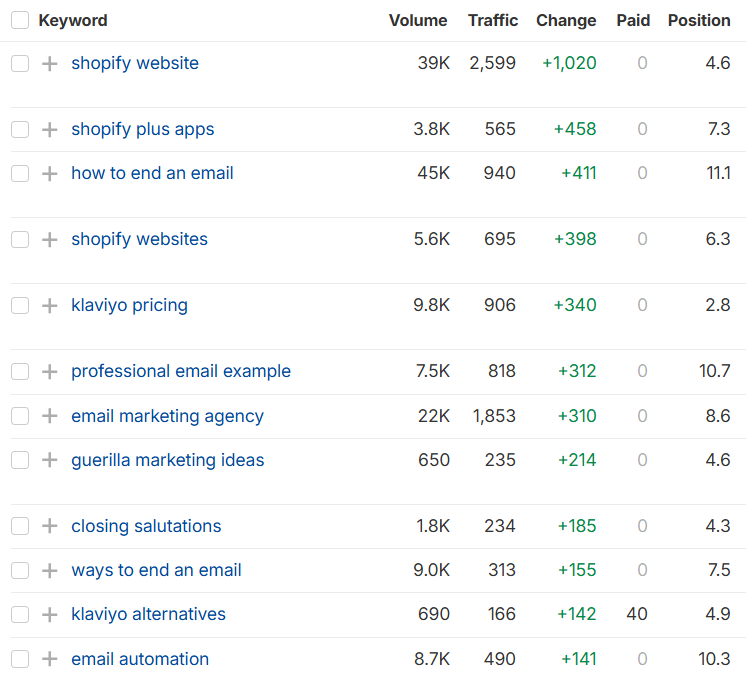Click plus icon for ways to end an email

[x=49, y=570]
